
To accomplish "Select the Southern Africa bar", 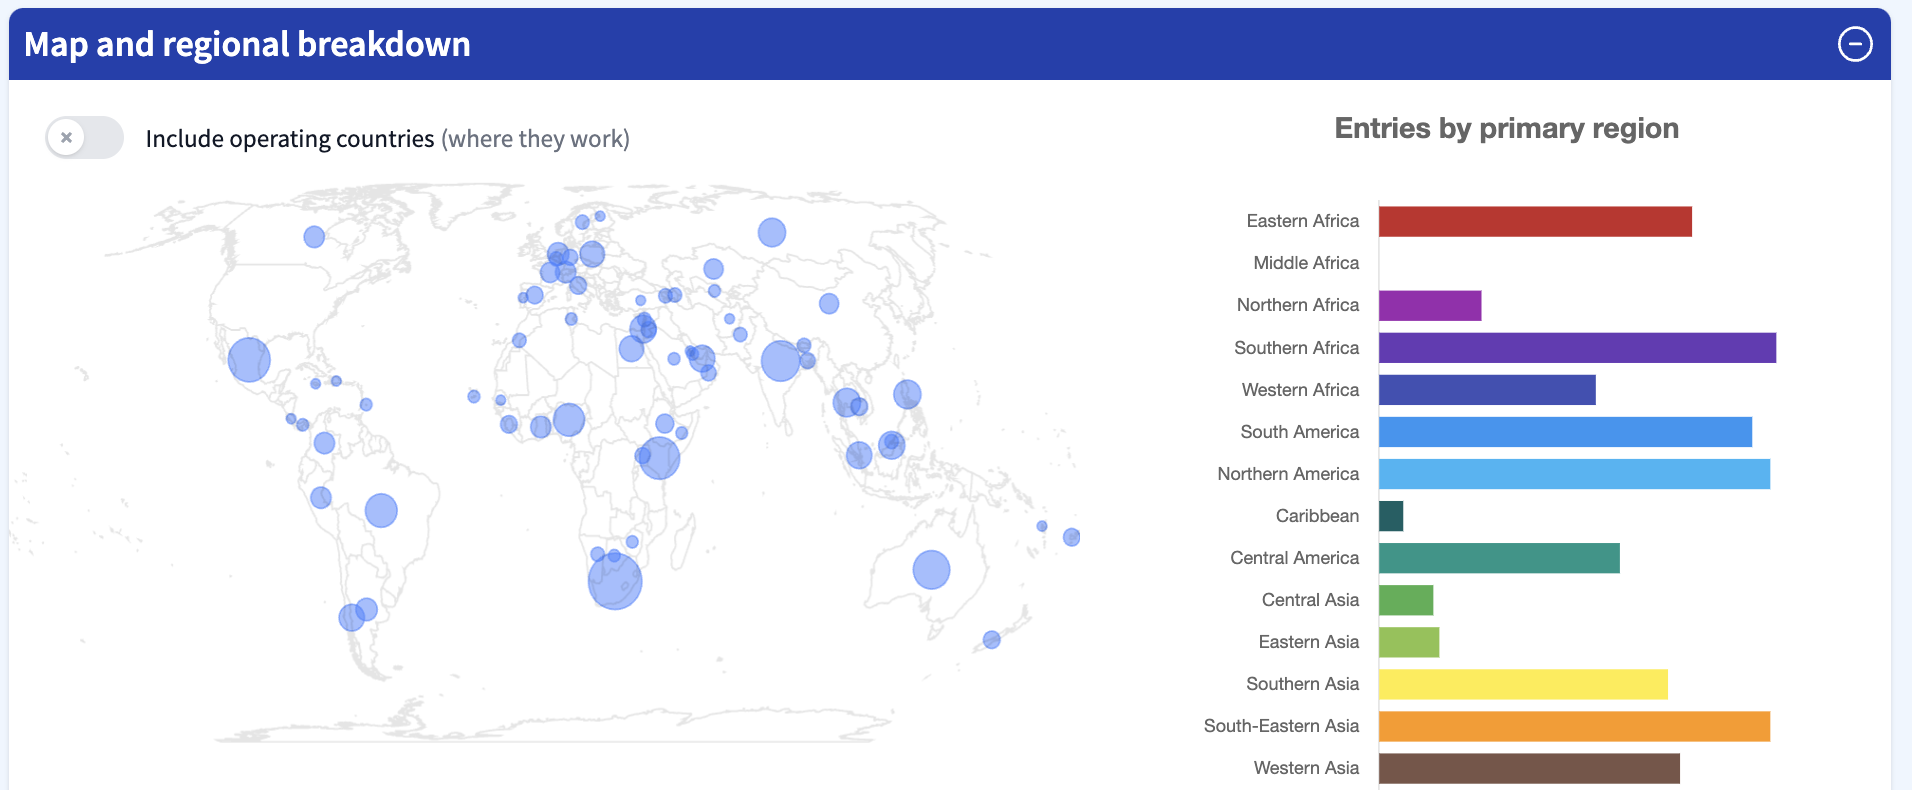I will (1576, 348).
